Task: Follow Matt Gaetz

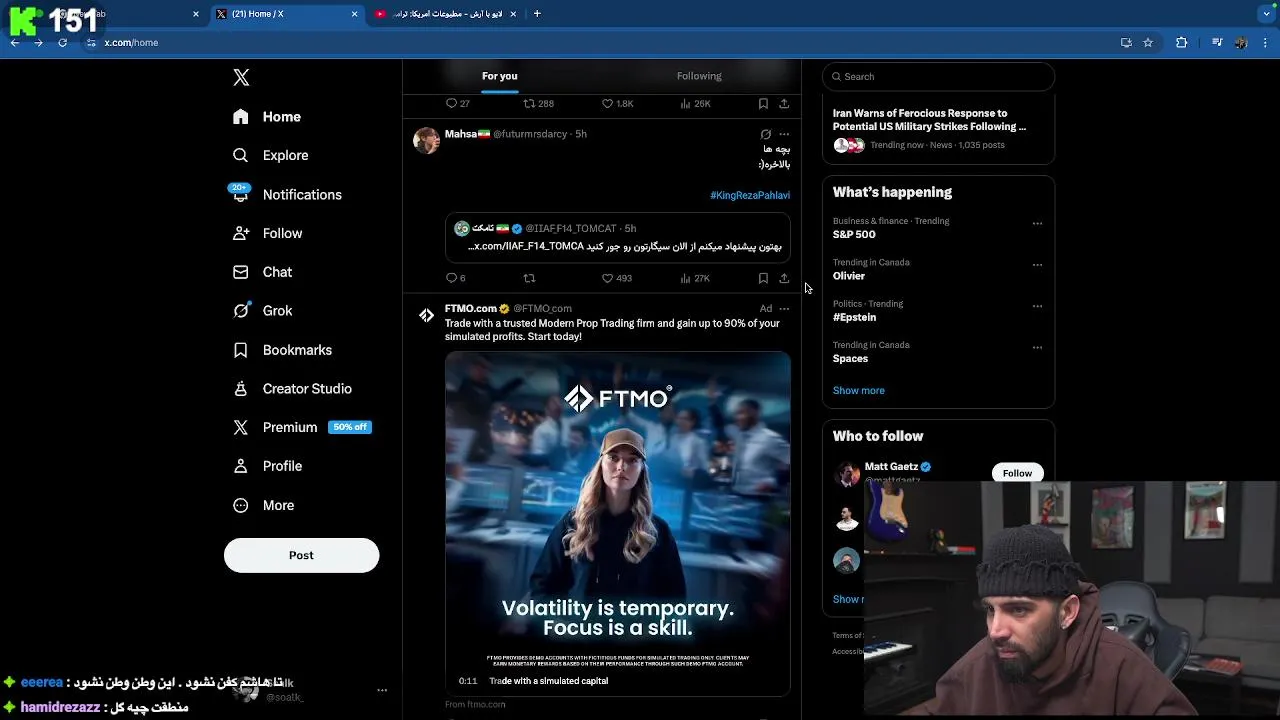Action: [1017, 473]
